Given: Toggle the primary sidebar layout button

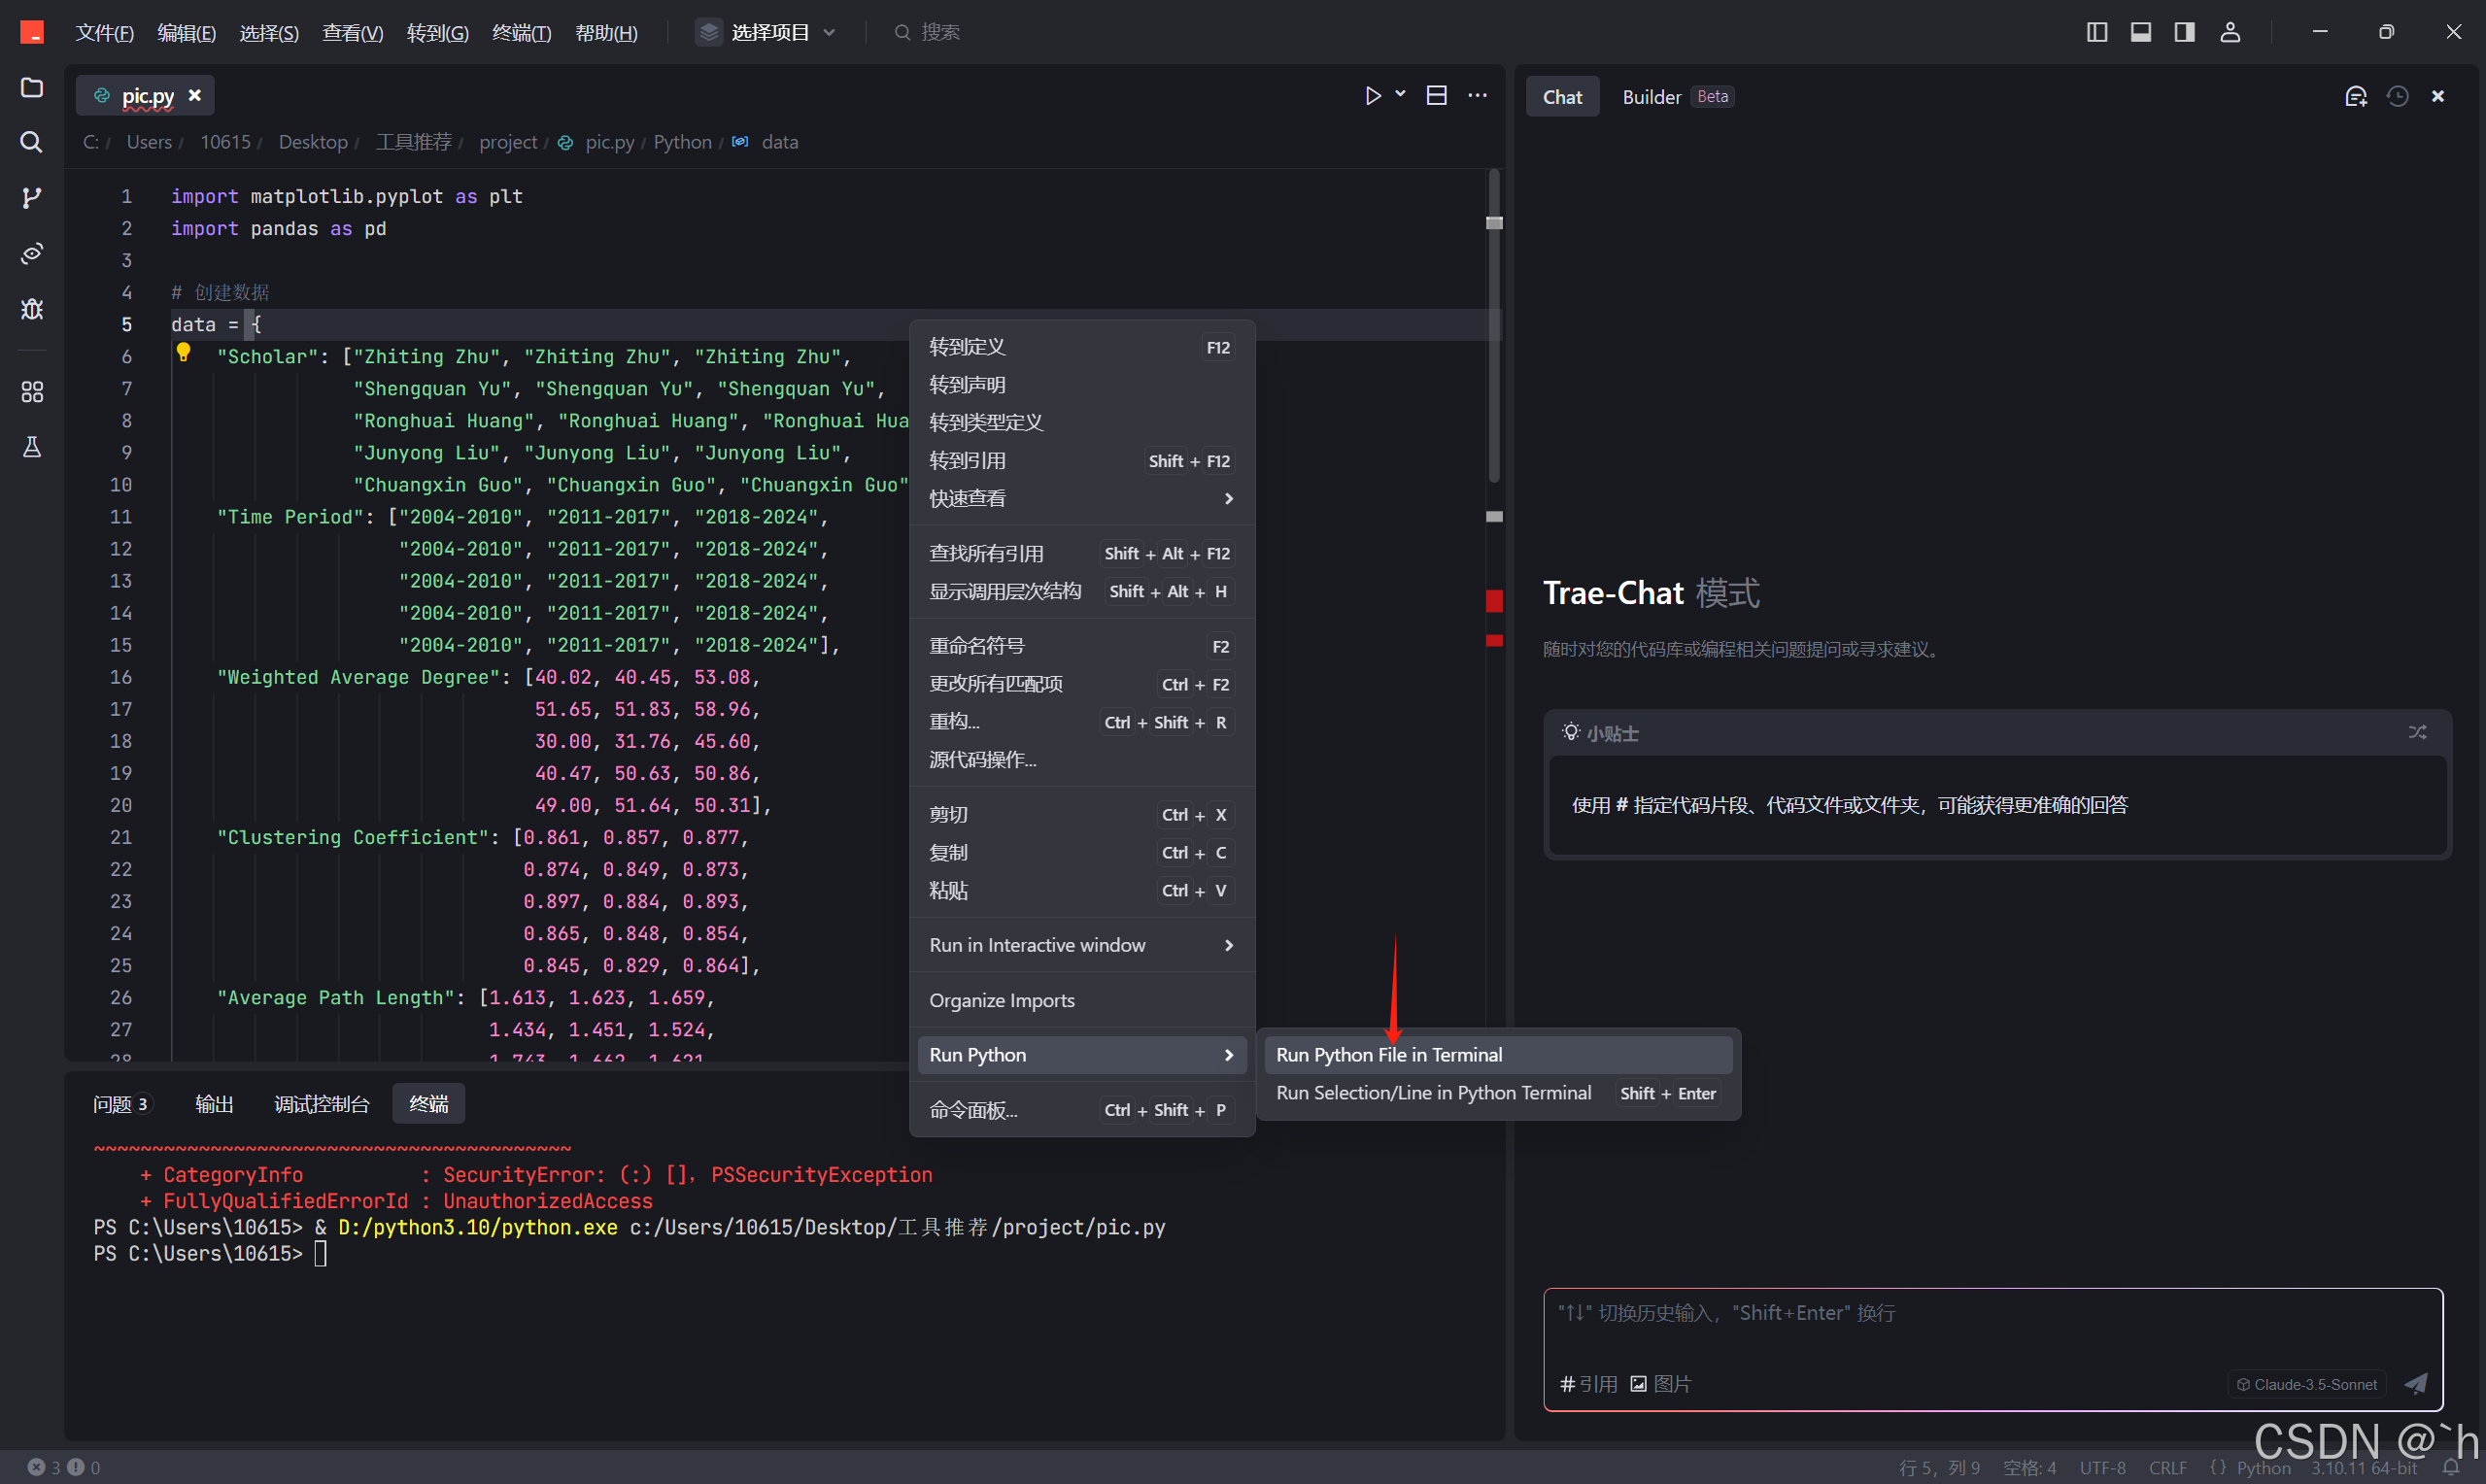Looking at the screenshot, I should [x=2097, y=32].
